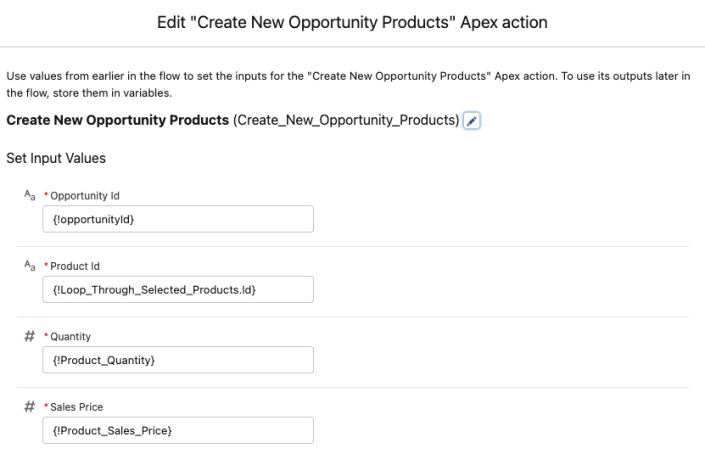Click the text-type icon beside Opportunity Id

[29, 195]
